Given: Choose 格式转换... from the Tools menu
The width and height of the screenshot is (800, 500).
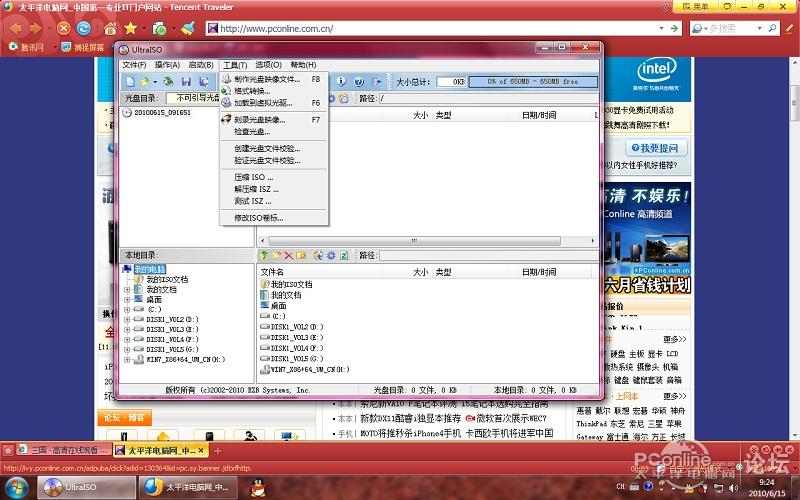Looking at the screenshot, I should click(x=274, y=91).
